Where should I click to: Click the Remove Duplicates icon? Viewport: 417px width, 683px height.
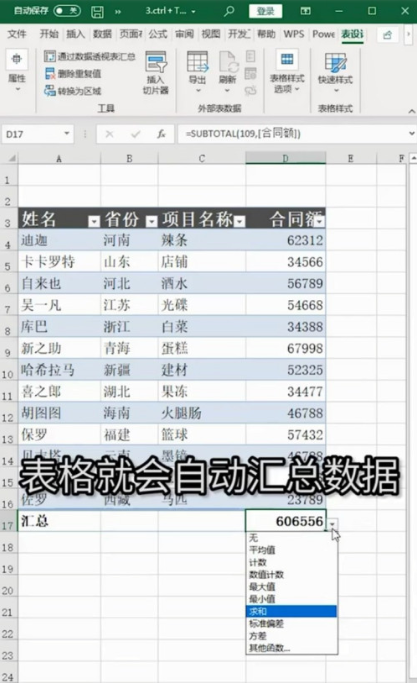coord(50,73)
